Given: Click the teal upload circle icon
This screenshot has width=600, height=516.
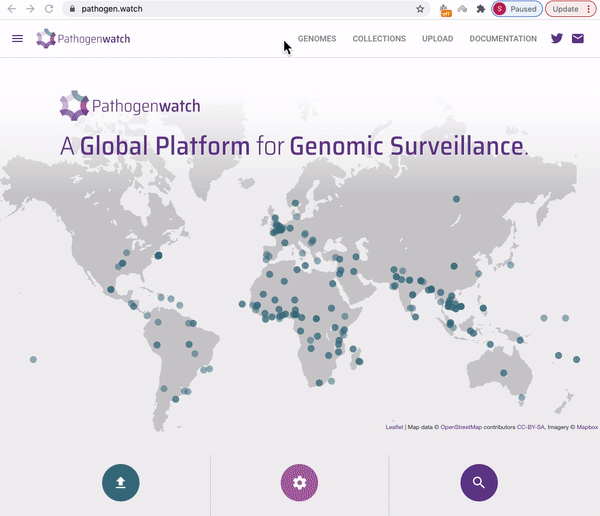Looking at the screenshot, I should pyautogui.click(x=121, y=483).
